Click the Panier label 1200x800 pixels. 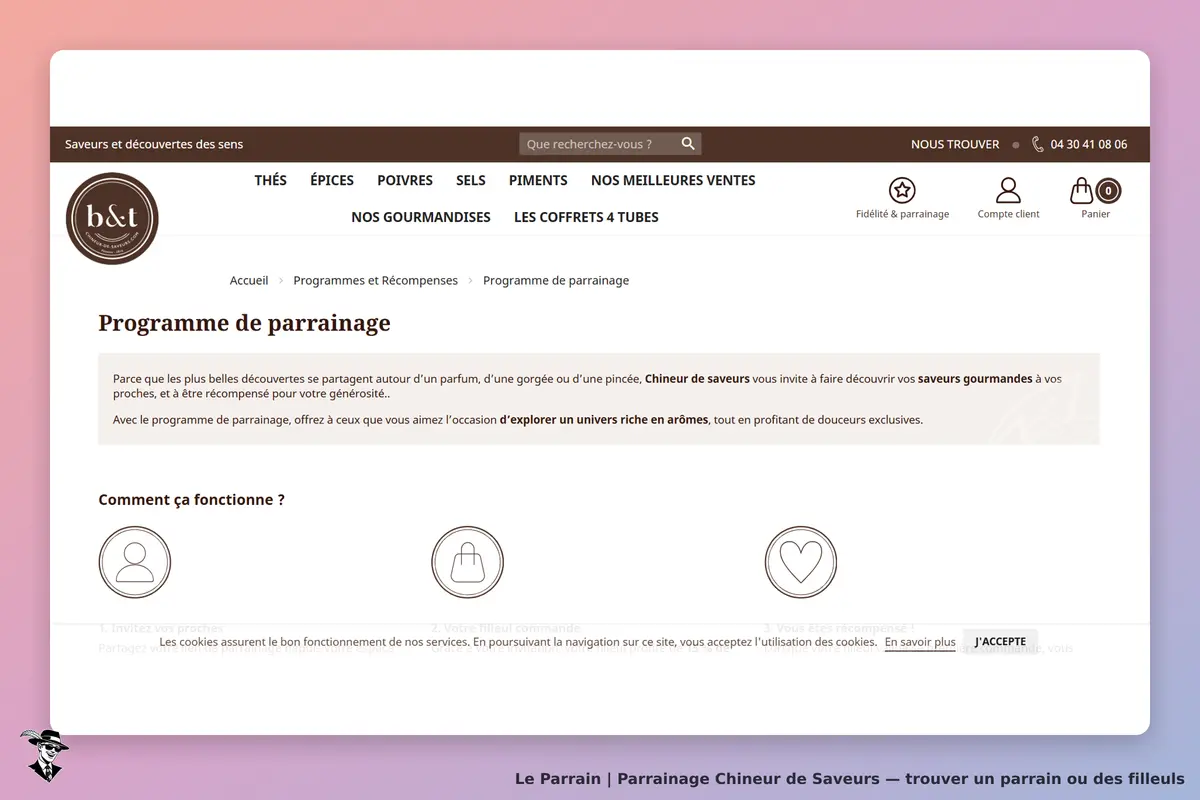pos(1095,214)
